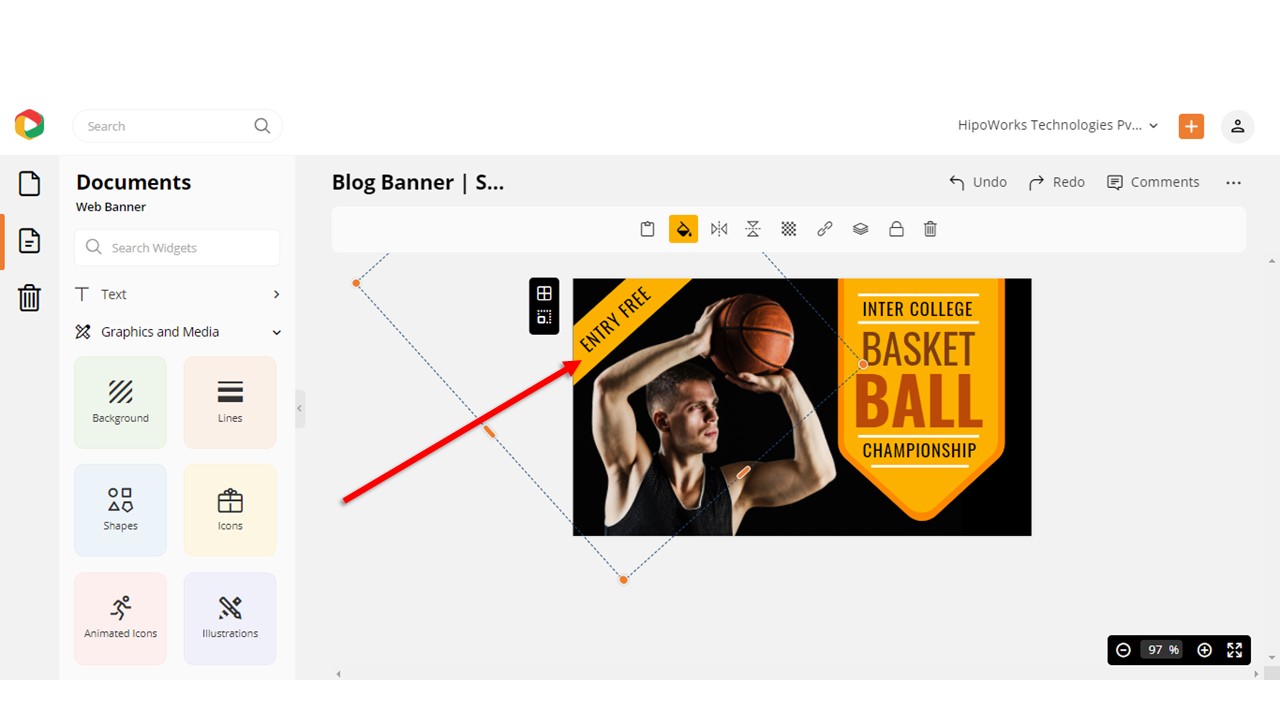Open the trash section in left sidebar
The width and height of the screenshot is (1280, 720).
pyautogui.click(x=29, y=297)
